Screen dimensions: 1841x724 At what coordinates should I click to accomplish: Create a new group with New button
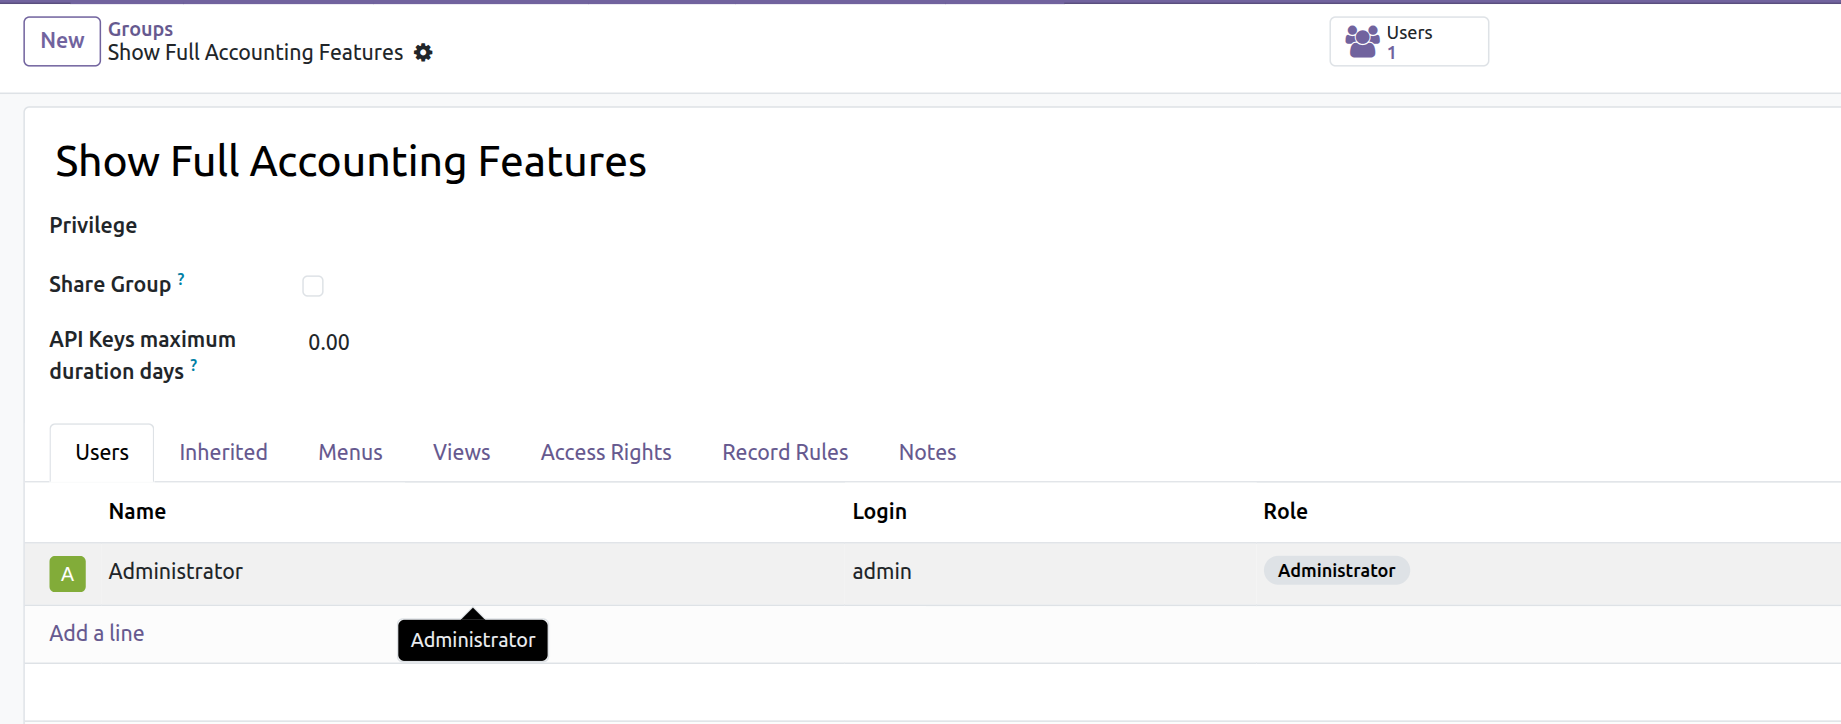(62, 41)
